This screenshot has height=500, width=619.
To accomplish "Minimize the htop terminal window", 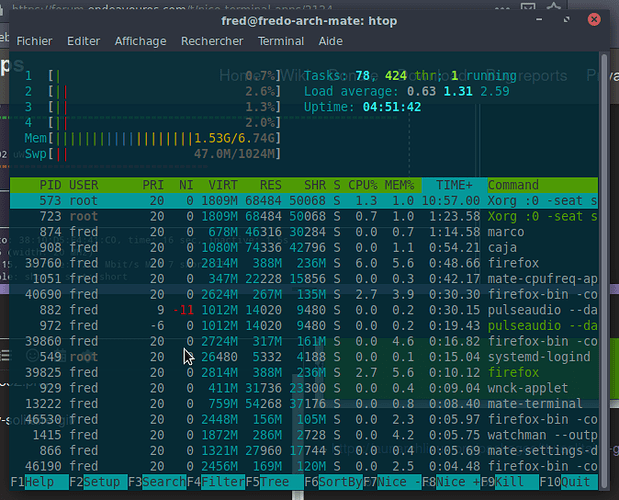I will [x=539, y=19].
